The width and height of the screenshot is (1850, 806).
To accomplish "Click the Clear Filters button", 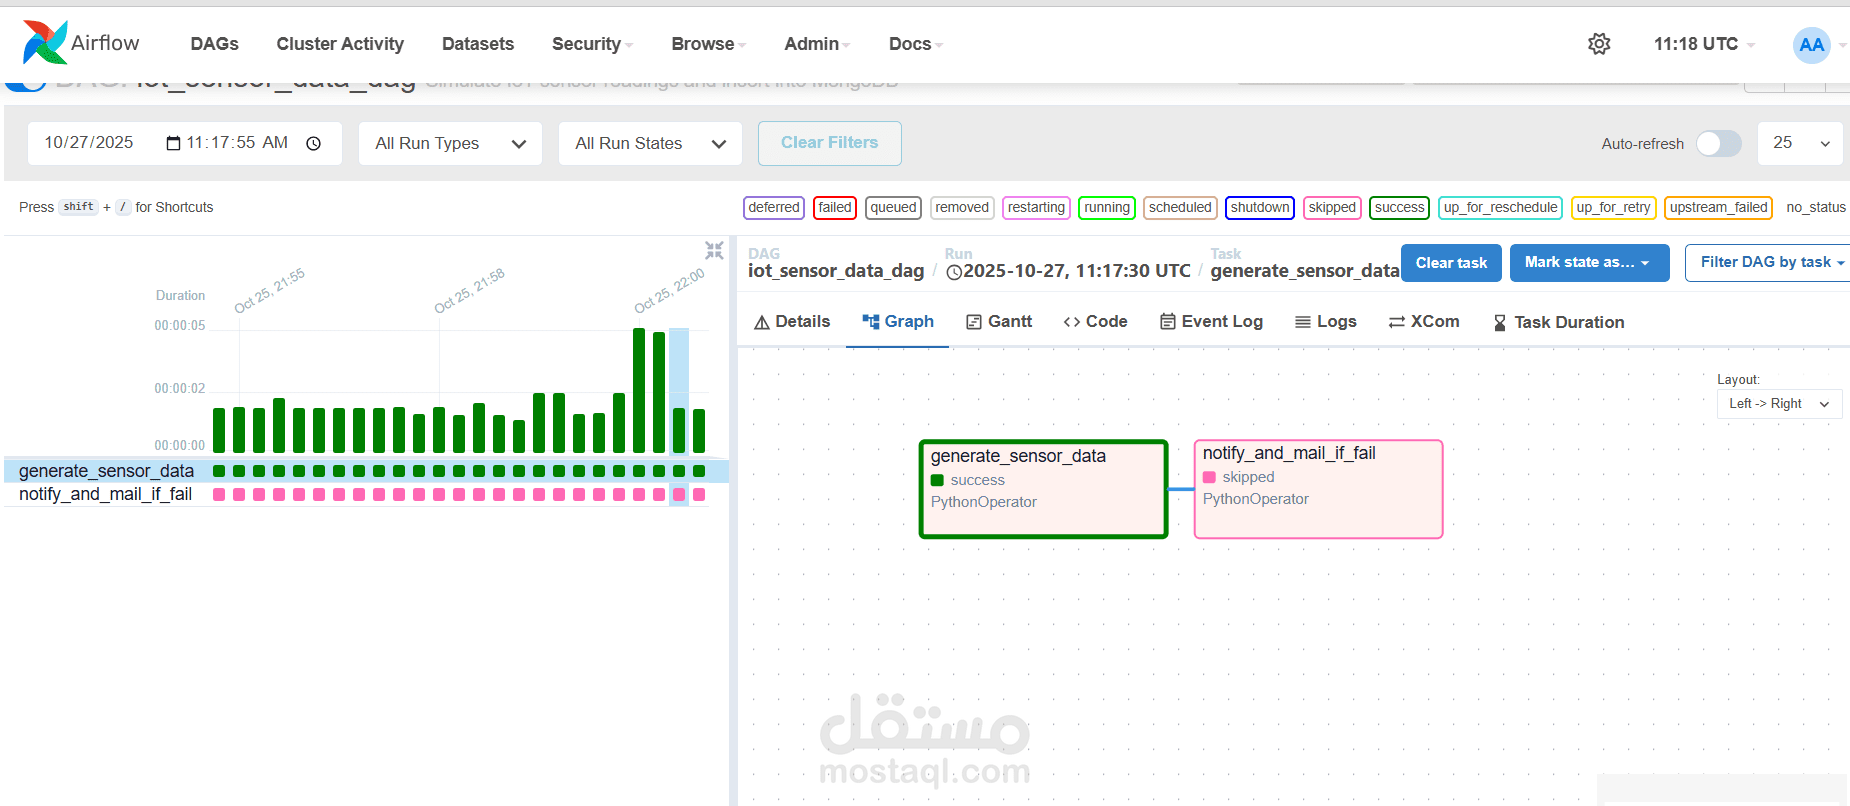I will (x=829, y=143).
